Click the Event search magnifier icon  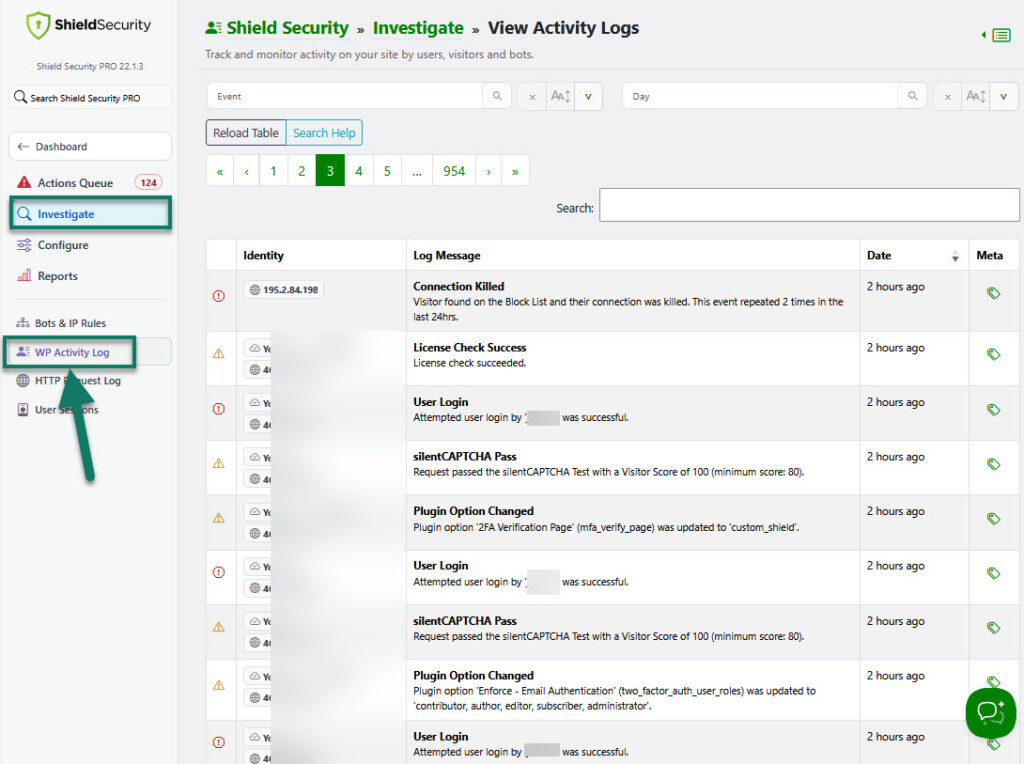[497, 96]
